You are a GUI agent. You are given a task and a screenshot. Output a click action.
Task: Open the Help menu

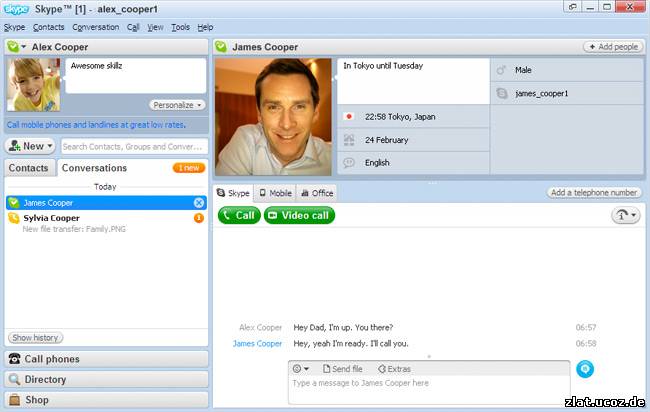205,27
